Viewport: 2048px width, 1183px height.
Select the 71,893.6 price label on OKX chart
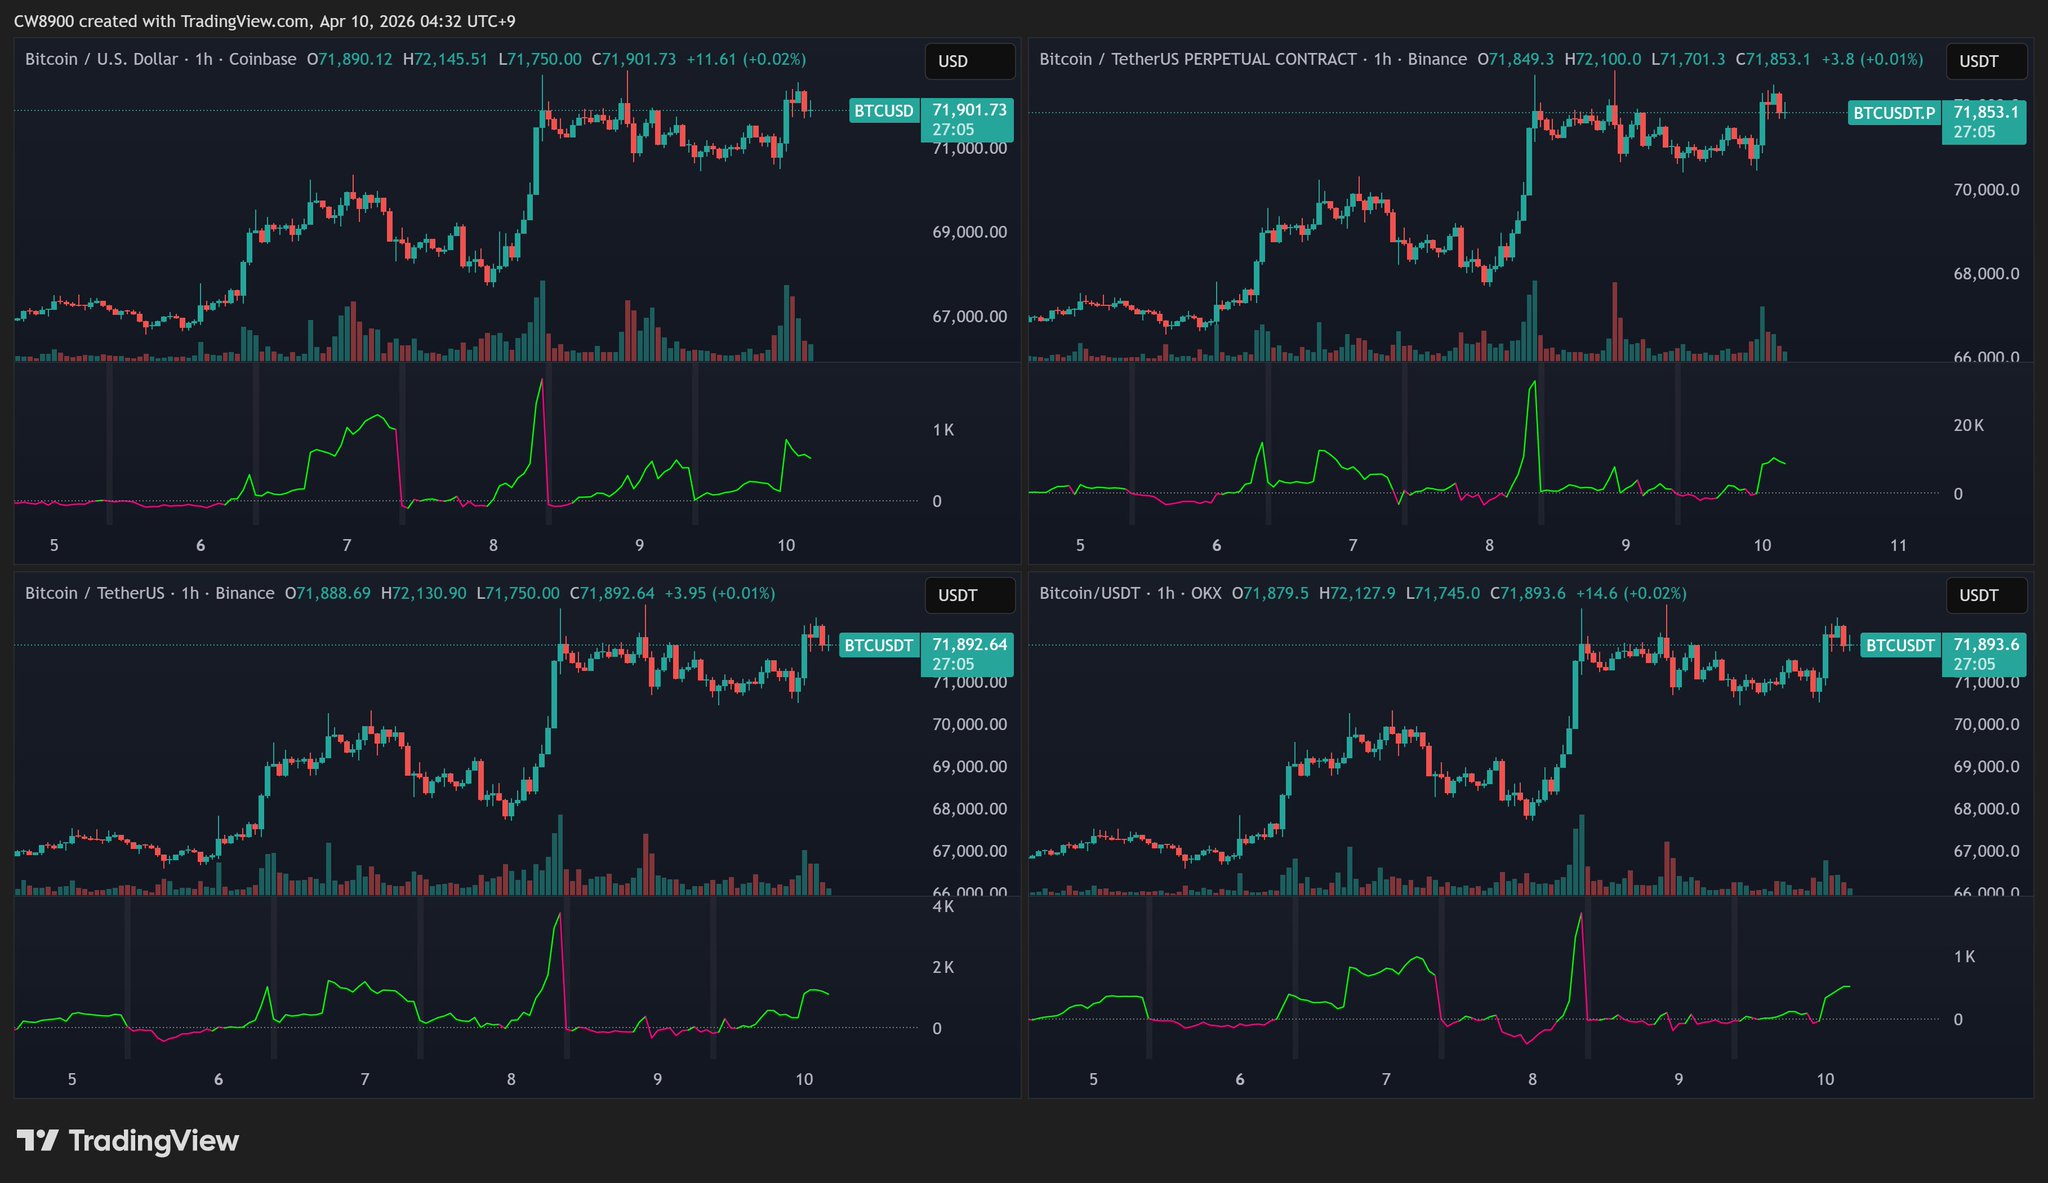[x=1985, y=645]
